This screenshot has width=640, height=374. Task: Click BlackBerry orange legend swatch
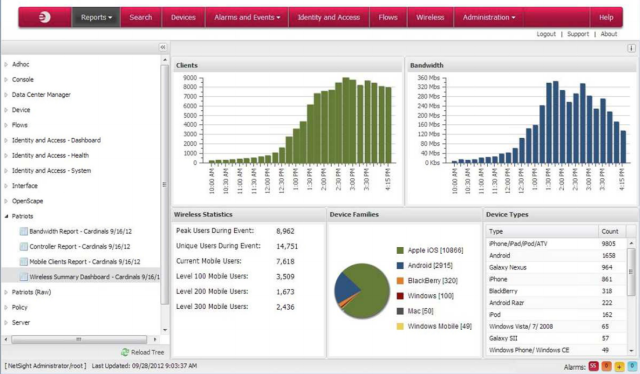[400, 280]
